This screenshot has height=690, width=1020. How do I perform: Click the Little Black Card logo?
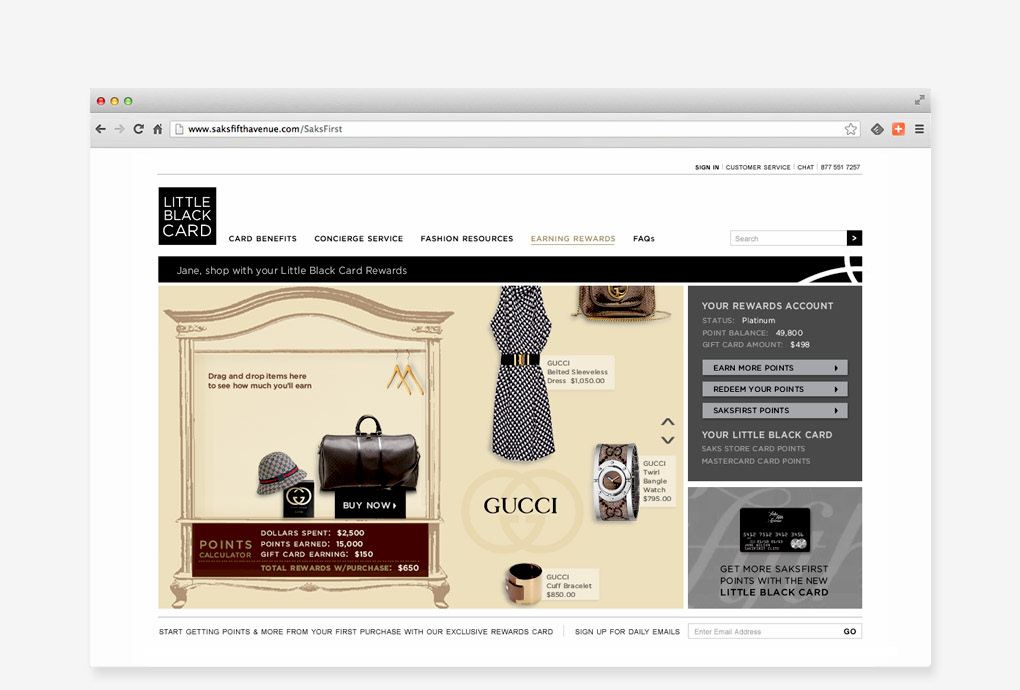tap(187, 216)
